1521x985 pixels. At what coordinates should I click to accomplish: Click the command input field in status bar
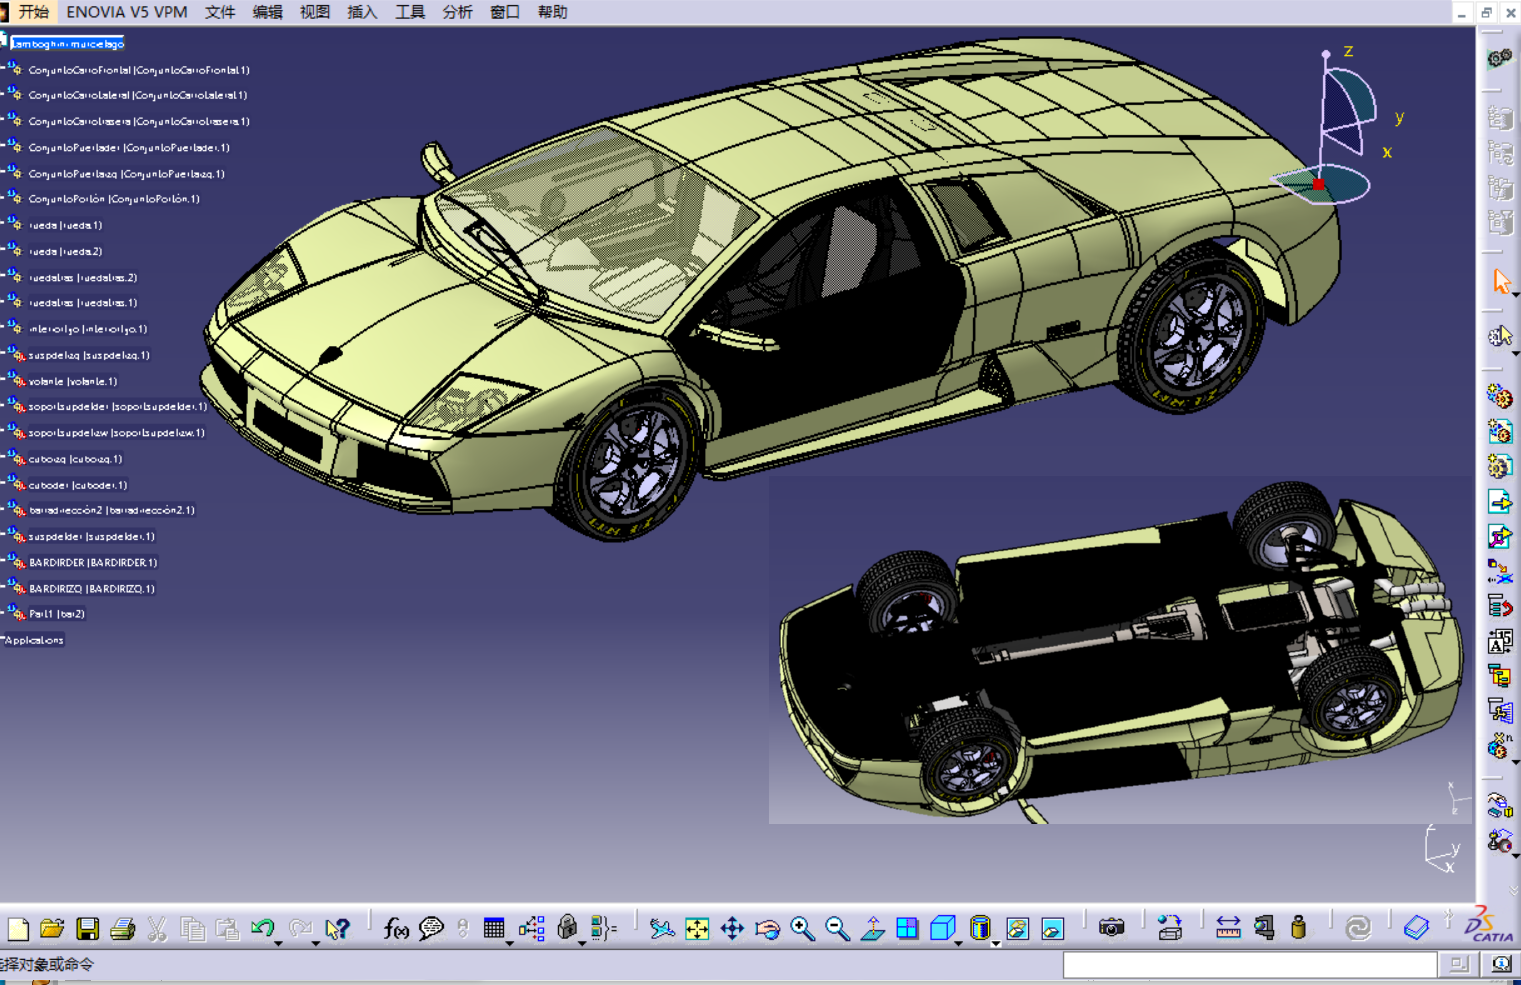[x=1250, y=964]
